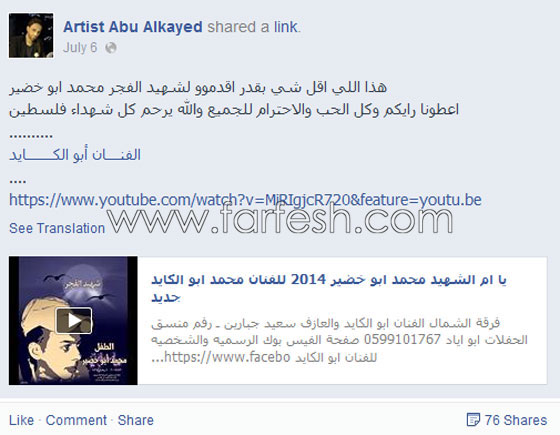This screenshot has height=435, width=560.
Task: Click the shares note icon
Action: point(473,420)
